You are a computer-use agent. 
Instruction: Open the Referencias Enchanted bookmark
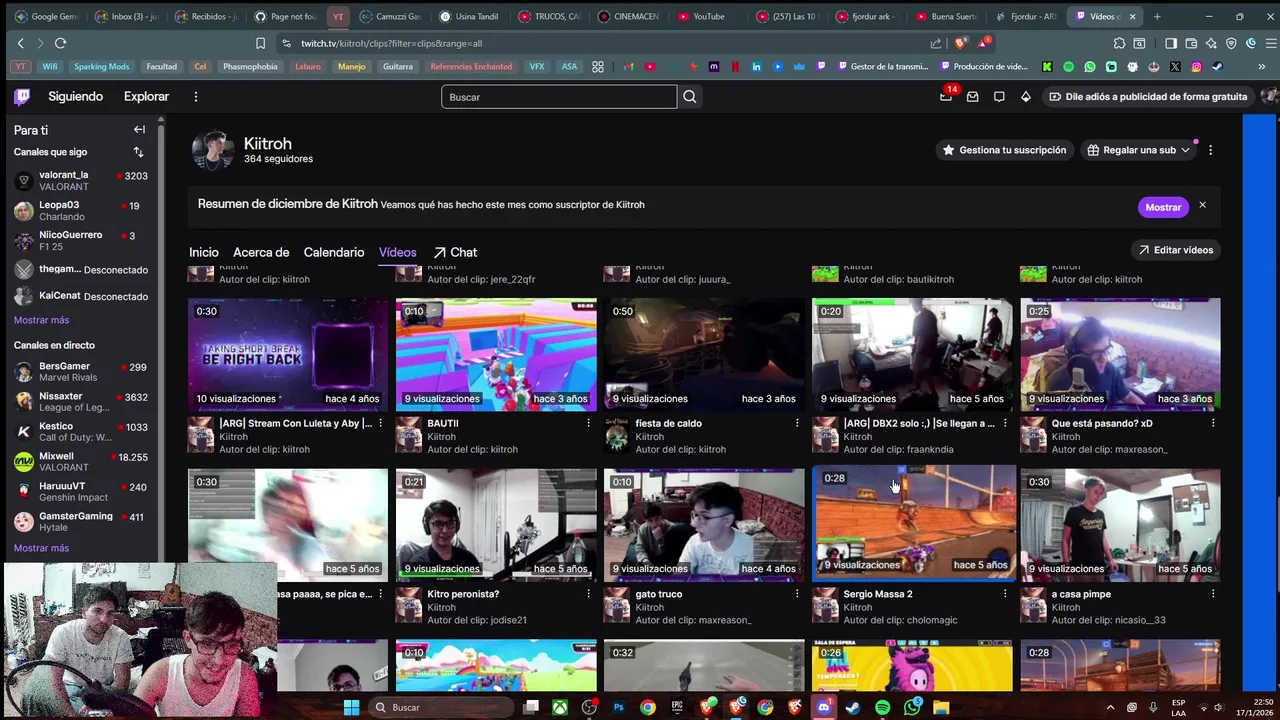[x=471, y=67]
